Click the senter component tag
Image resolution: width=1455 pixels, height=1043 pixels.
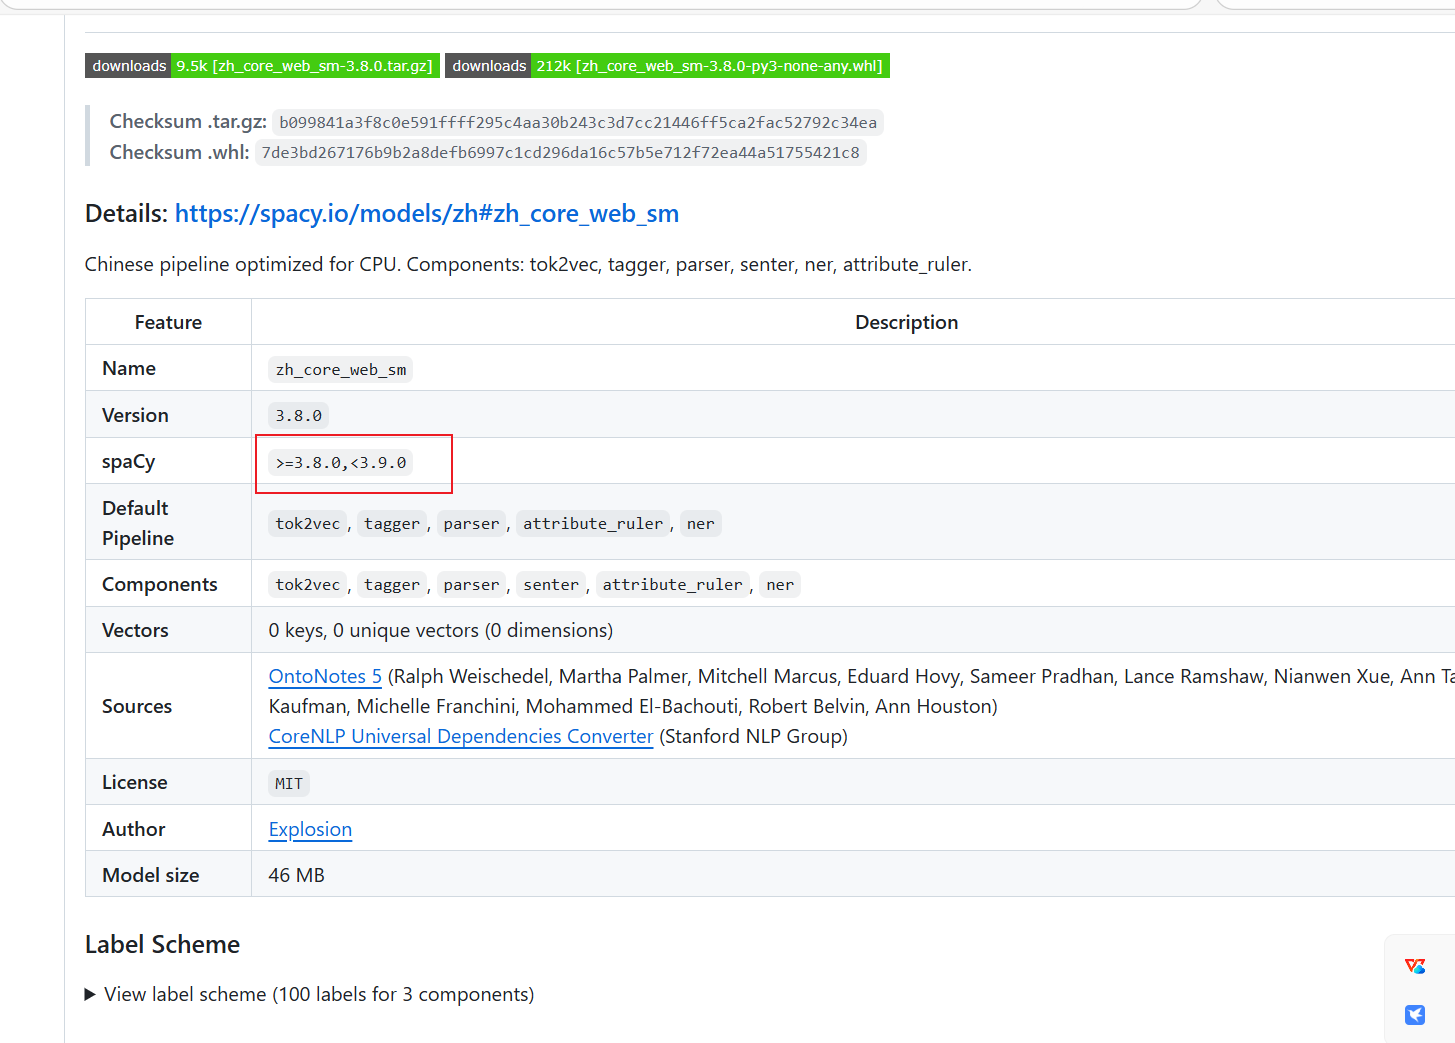click(550, 584)
